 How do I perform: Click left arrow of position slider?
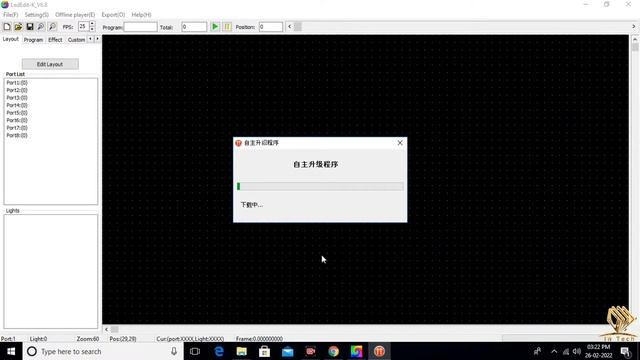click(289, 27)
